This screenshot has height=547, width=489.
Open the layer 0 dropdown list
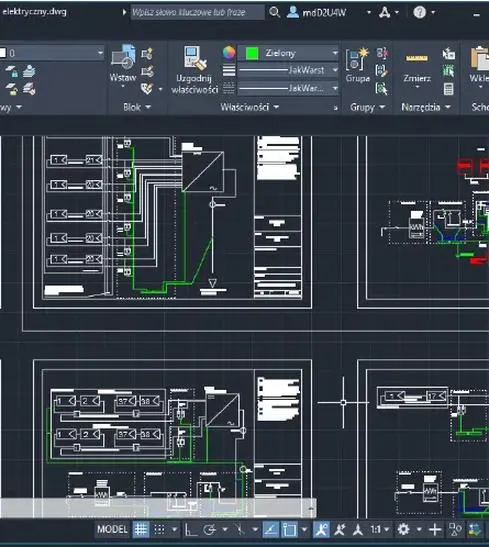(x=52, y=53)
